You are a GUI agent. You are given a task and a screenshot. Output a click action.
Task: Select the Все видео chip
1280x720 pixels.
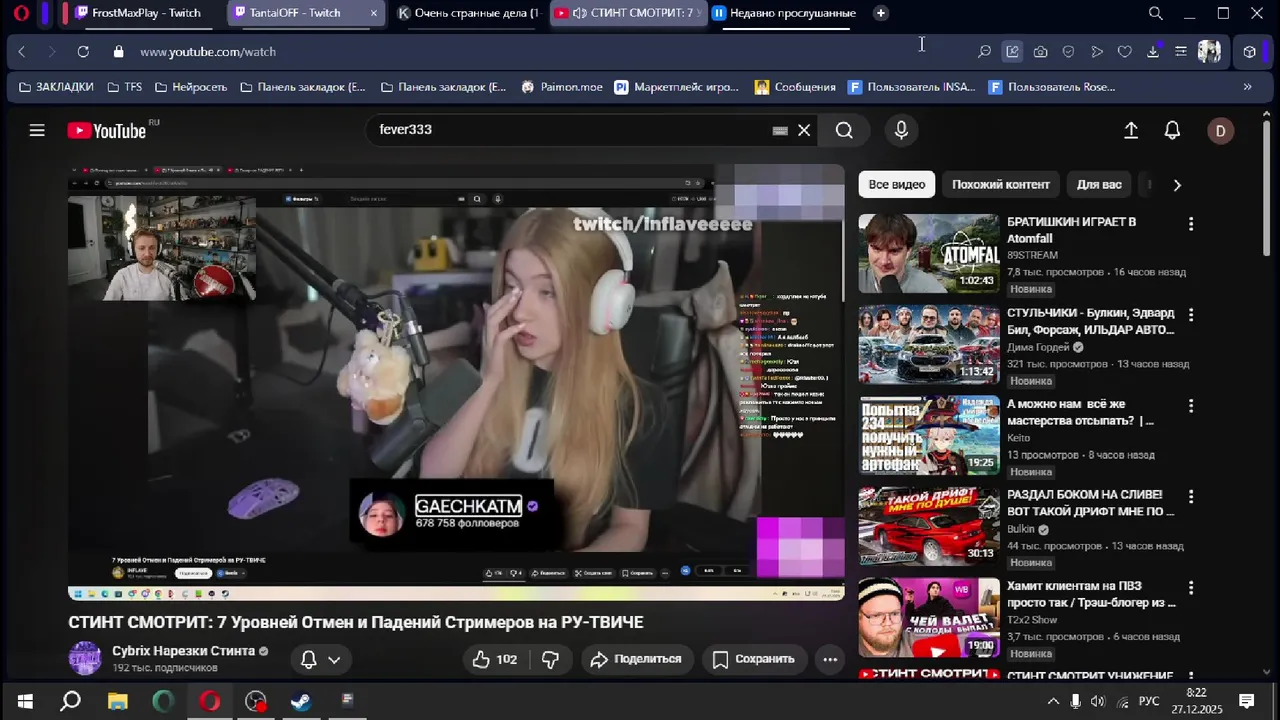[x=896, y=185]
